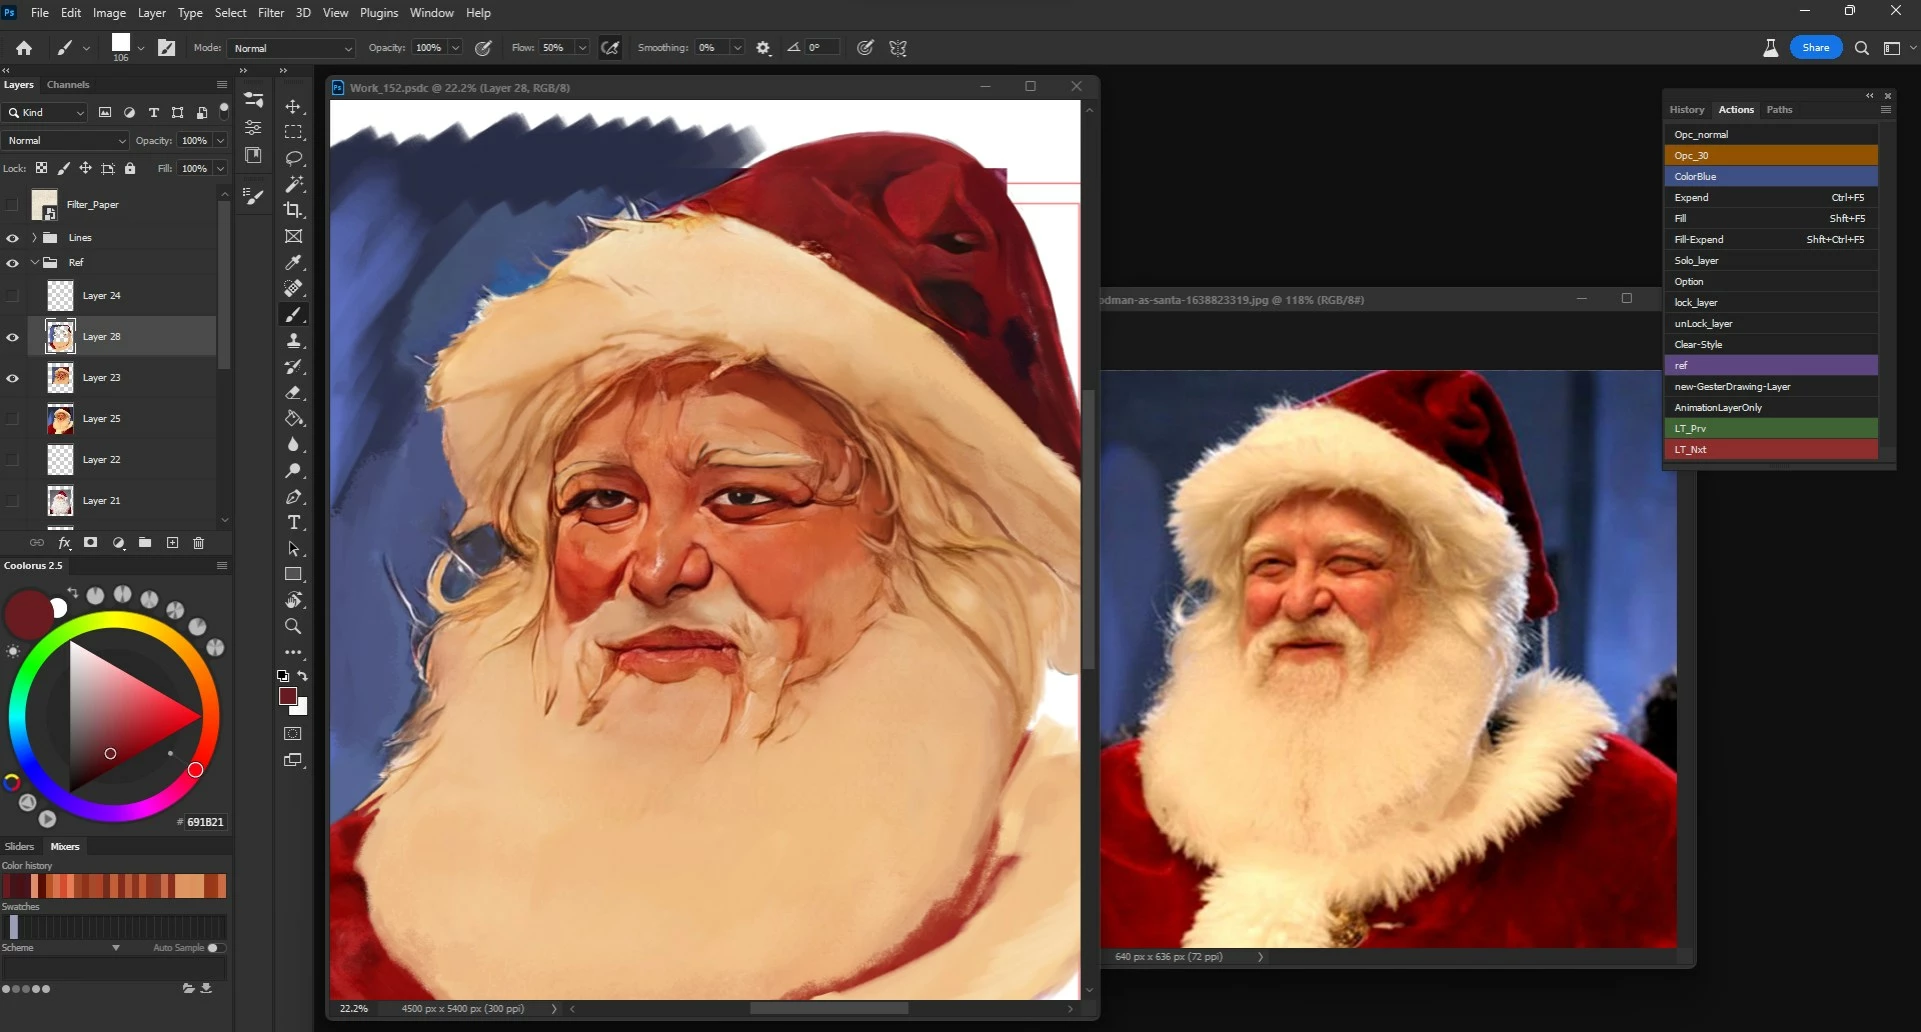The image size is (1921, 1032).
Task: Select the Frame tool
Action: (x=293, y=237)
